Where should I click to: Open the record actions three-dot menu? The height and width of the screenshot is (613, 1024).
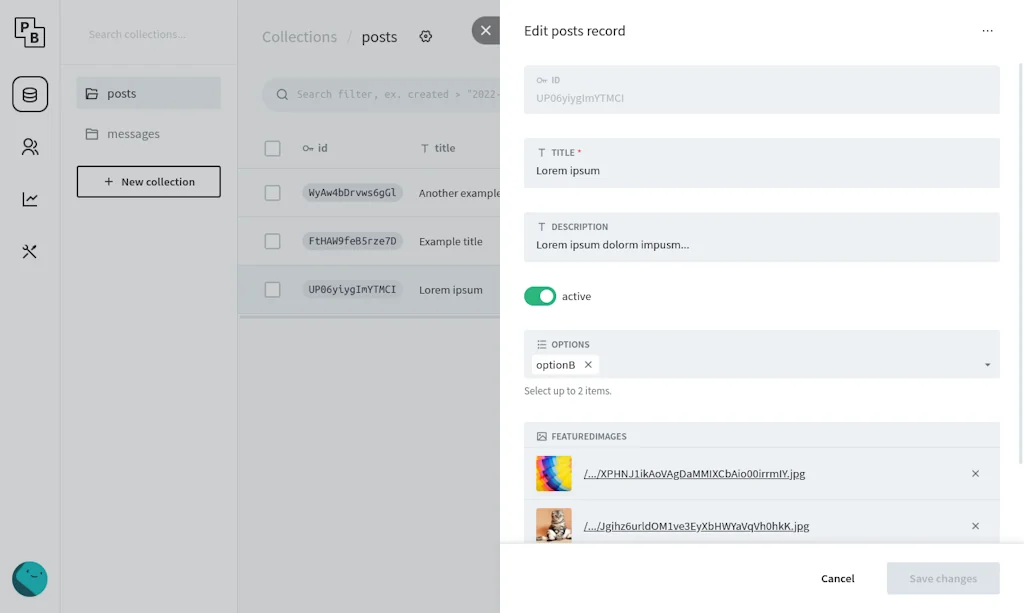pyautogui.click(x=988, y=31)
